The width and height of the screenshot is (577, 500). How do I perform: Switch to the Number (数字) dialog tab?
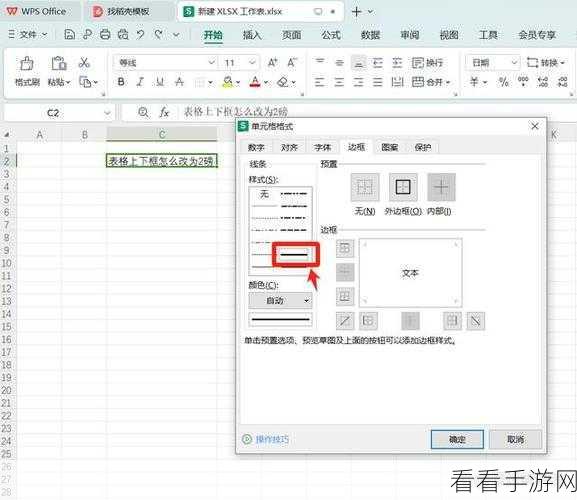pos(256,147)
